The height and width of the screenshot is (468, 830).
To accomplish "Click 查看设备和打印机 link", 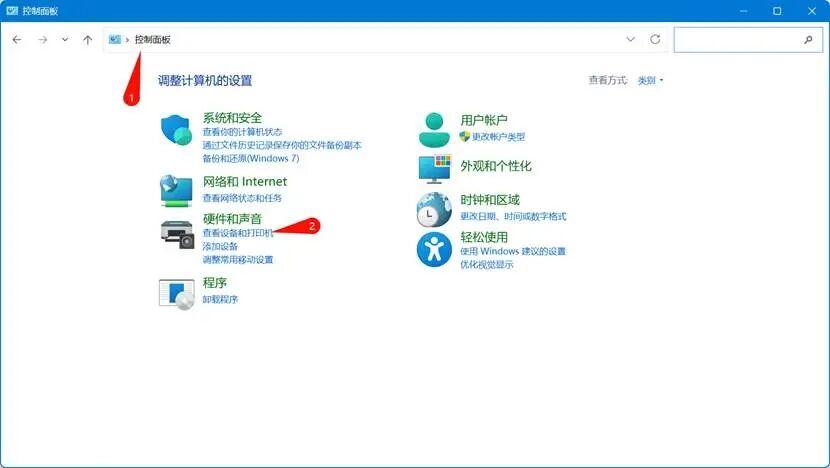I will (x=238, y=233).
